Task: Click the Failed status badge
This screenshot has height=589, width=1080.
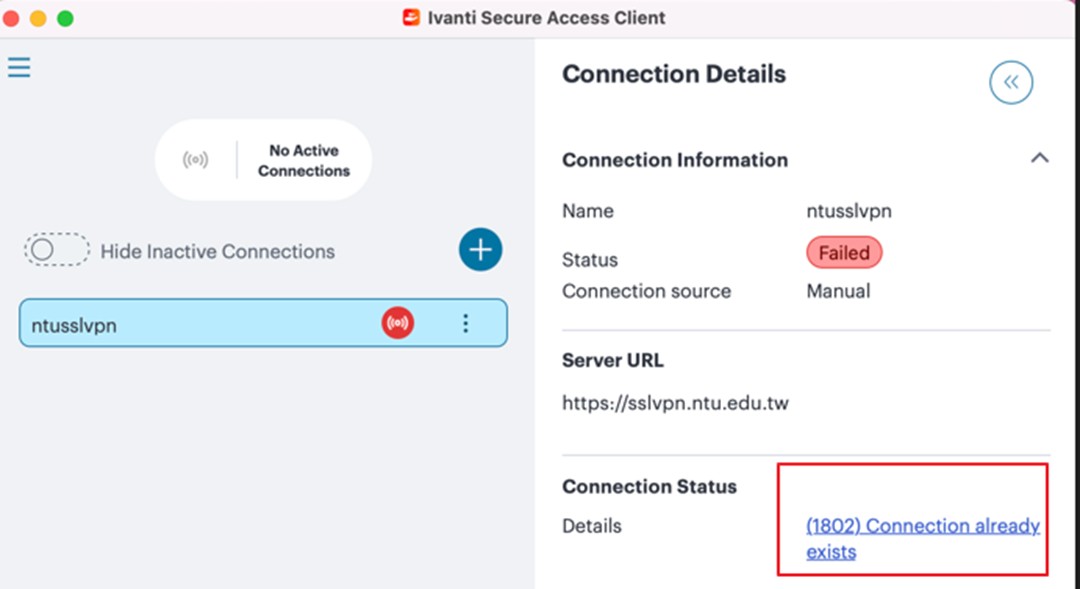Action: [844, 253]
